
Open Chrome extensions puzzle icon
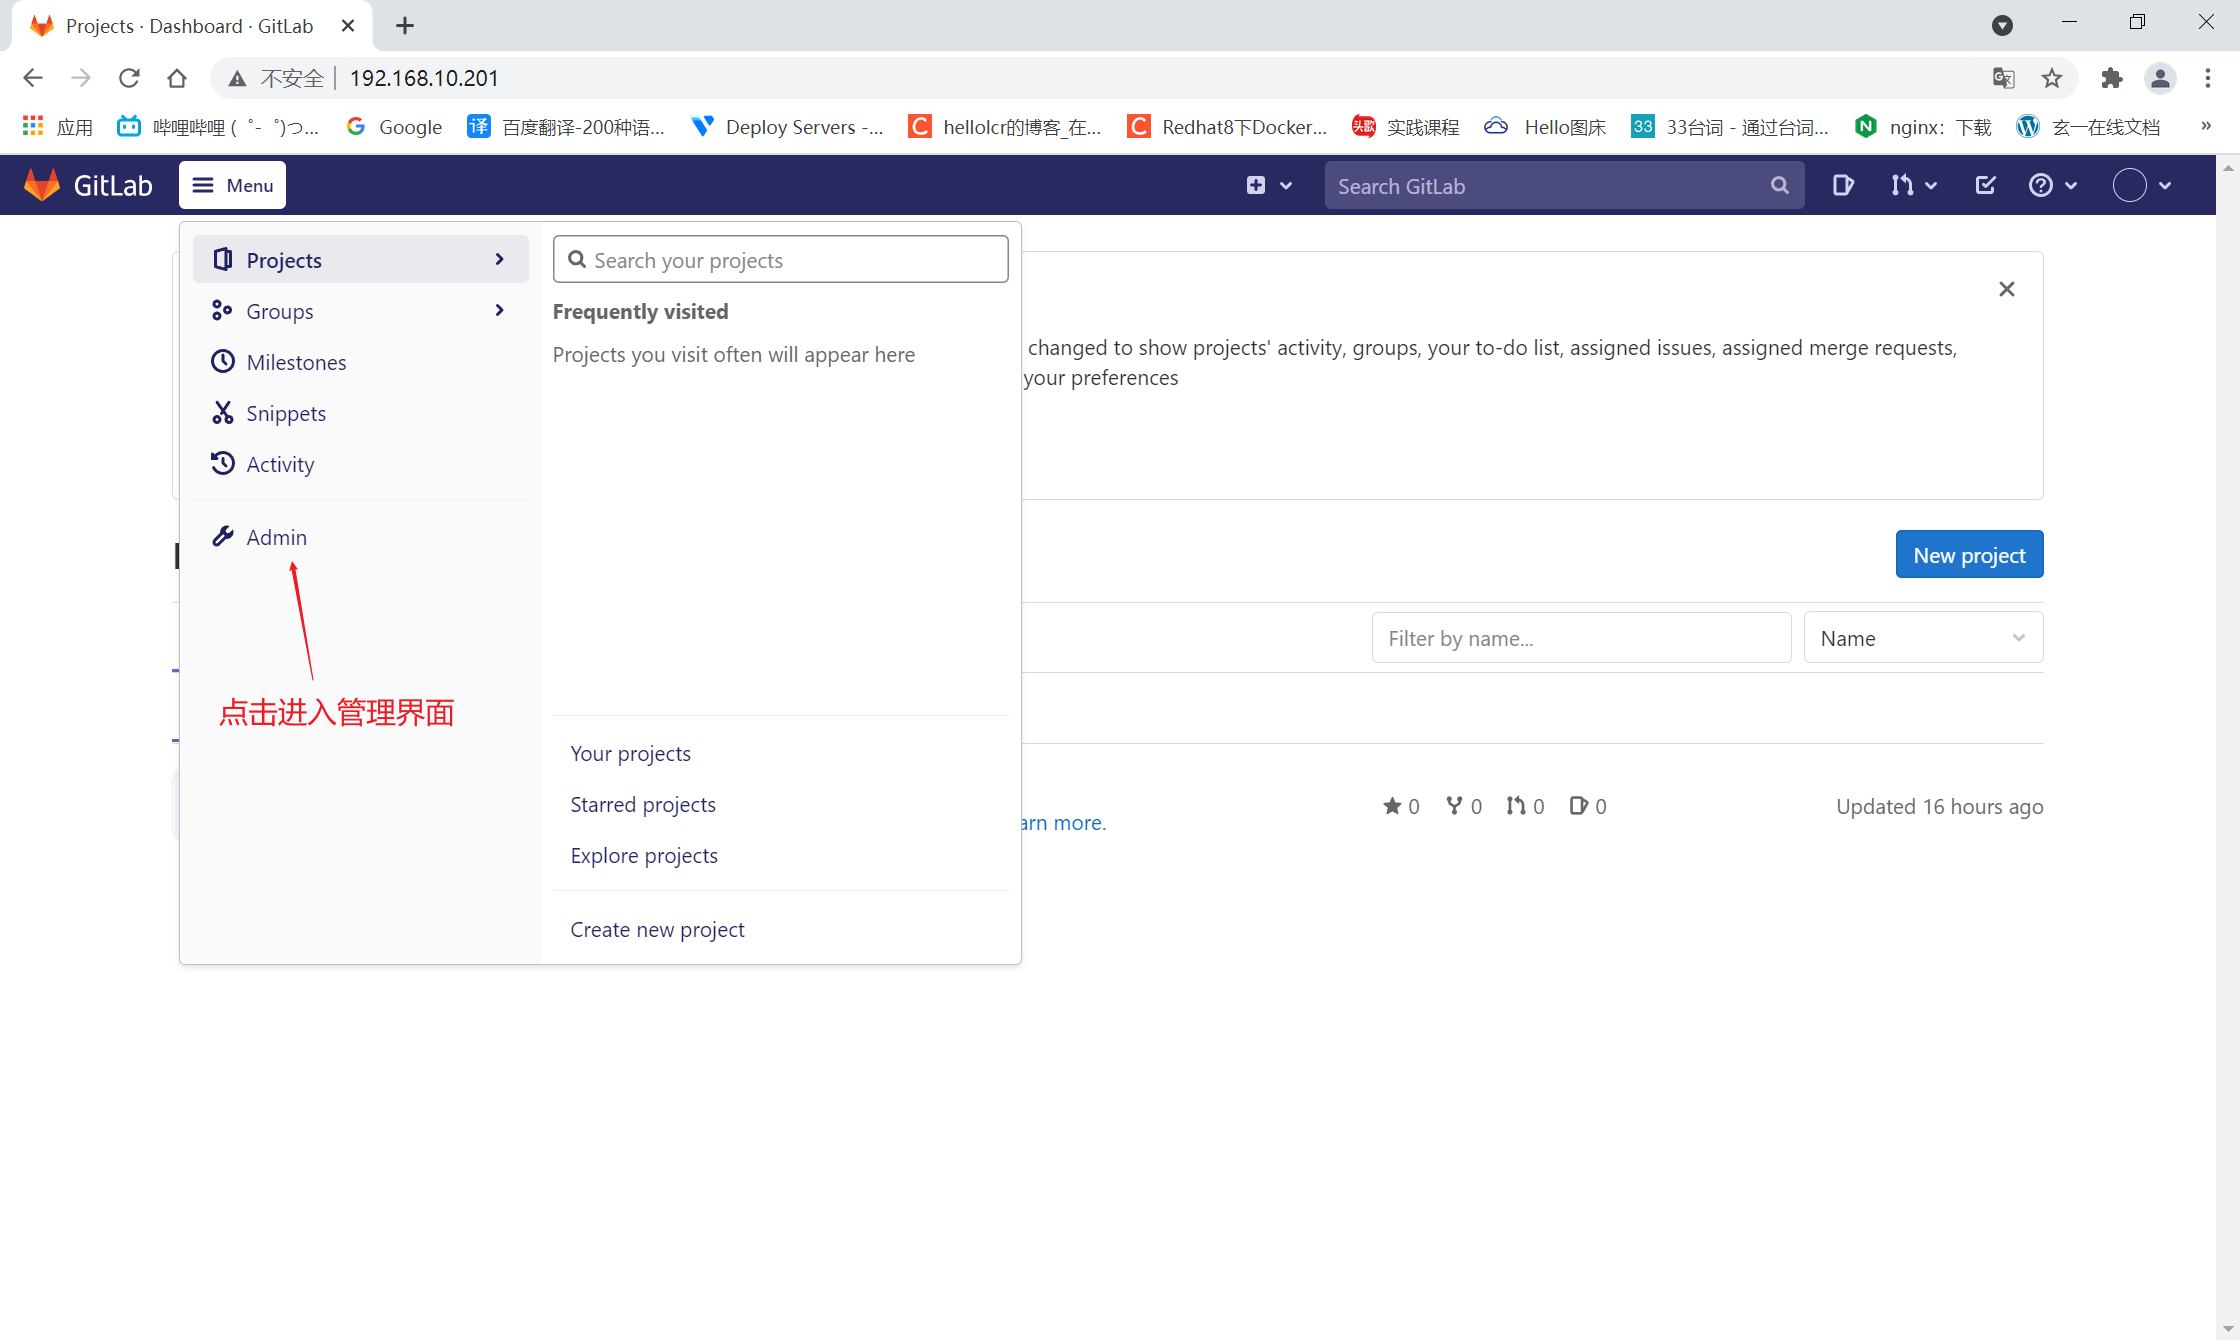coord(2111,78)
